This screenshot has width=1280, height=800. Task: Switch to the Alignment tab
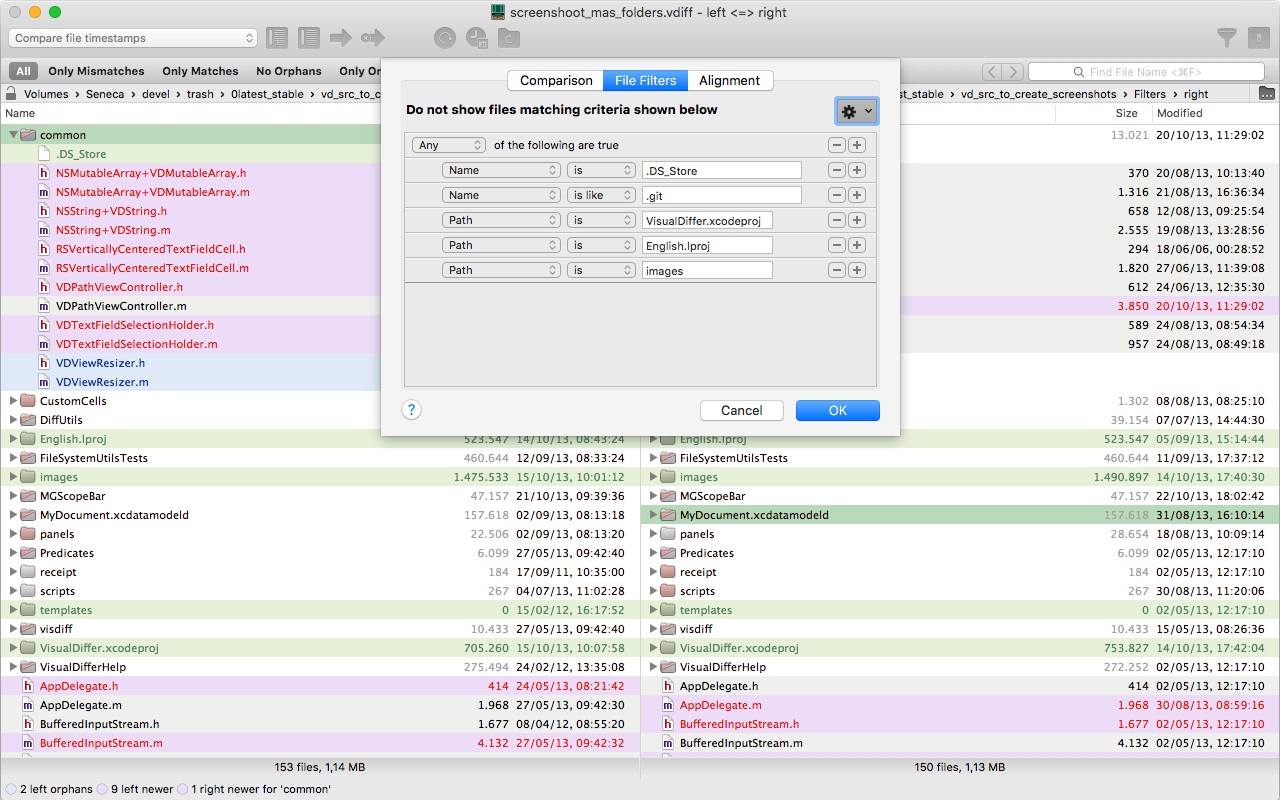click(729, 80)
